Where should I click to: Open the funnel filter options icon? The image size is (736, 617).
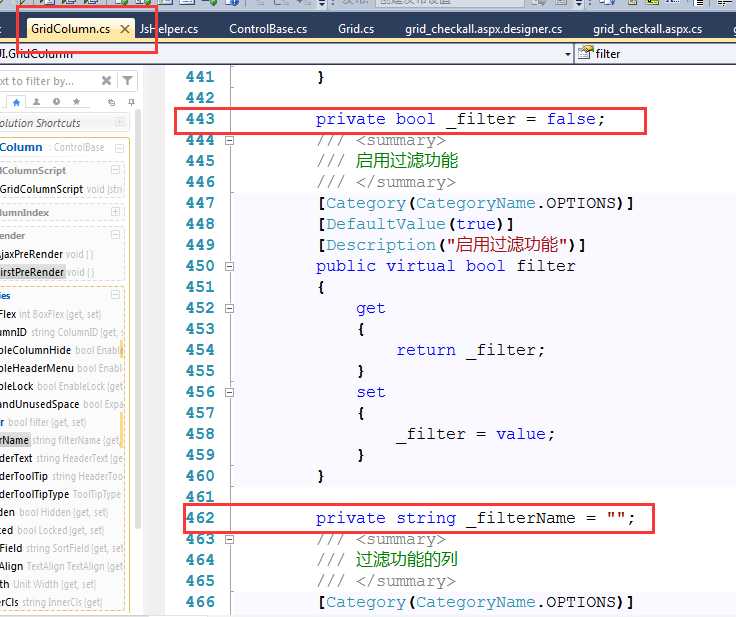127,81
